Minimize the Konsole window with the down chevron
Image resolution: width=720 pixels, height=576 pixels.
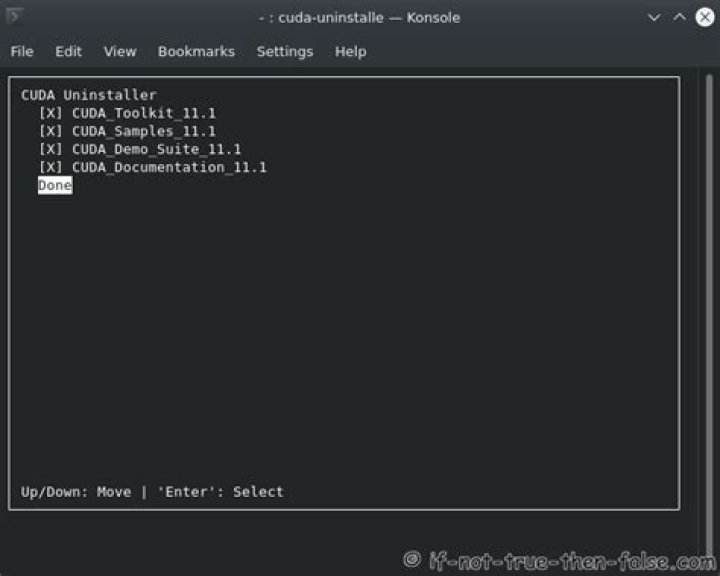pos(654,17)
